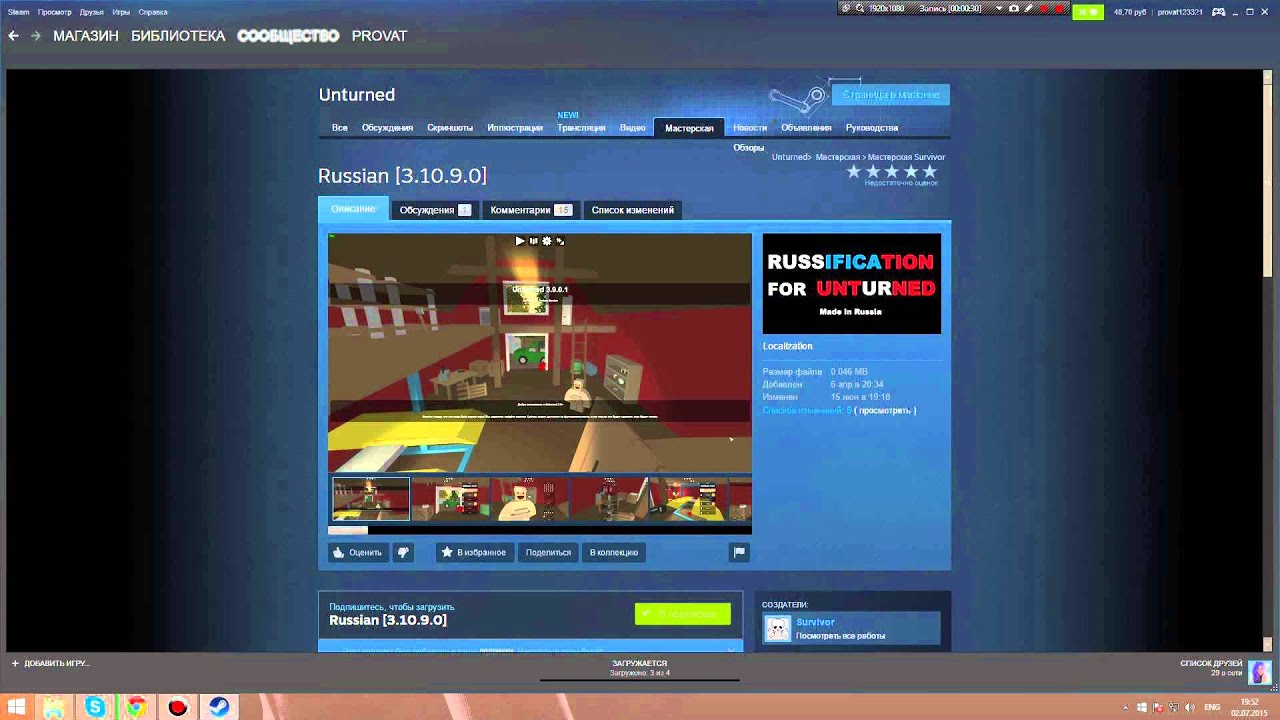Open the просмотреть change list link
The image size is (1280, 720).
point(885,410)
